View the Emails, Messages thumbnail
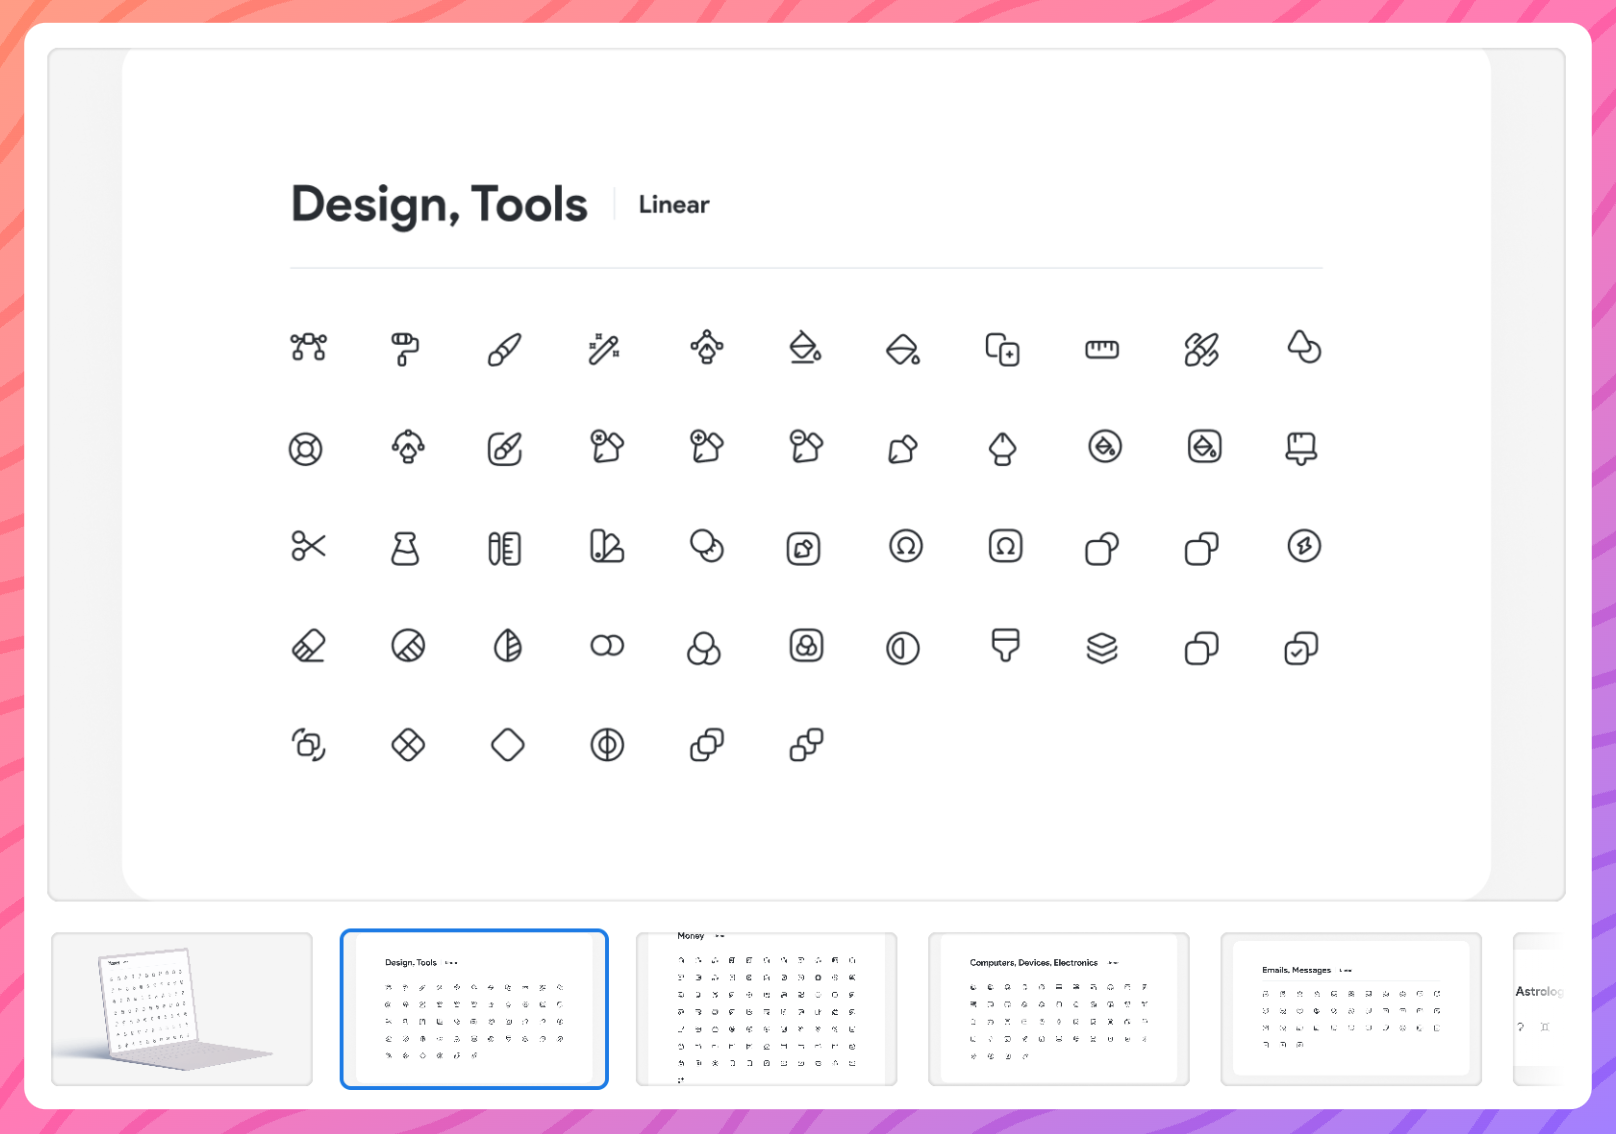The width and height of the screenshot is (1616, 1134). 1351,1009
